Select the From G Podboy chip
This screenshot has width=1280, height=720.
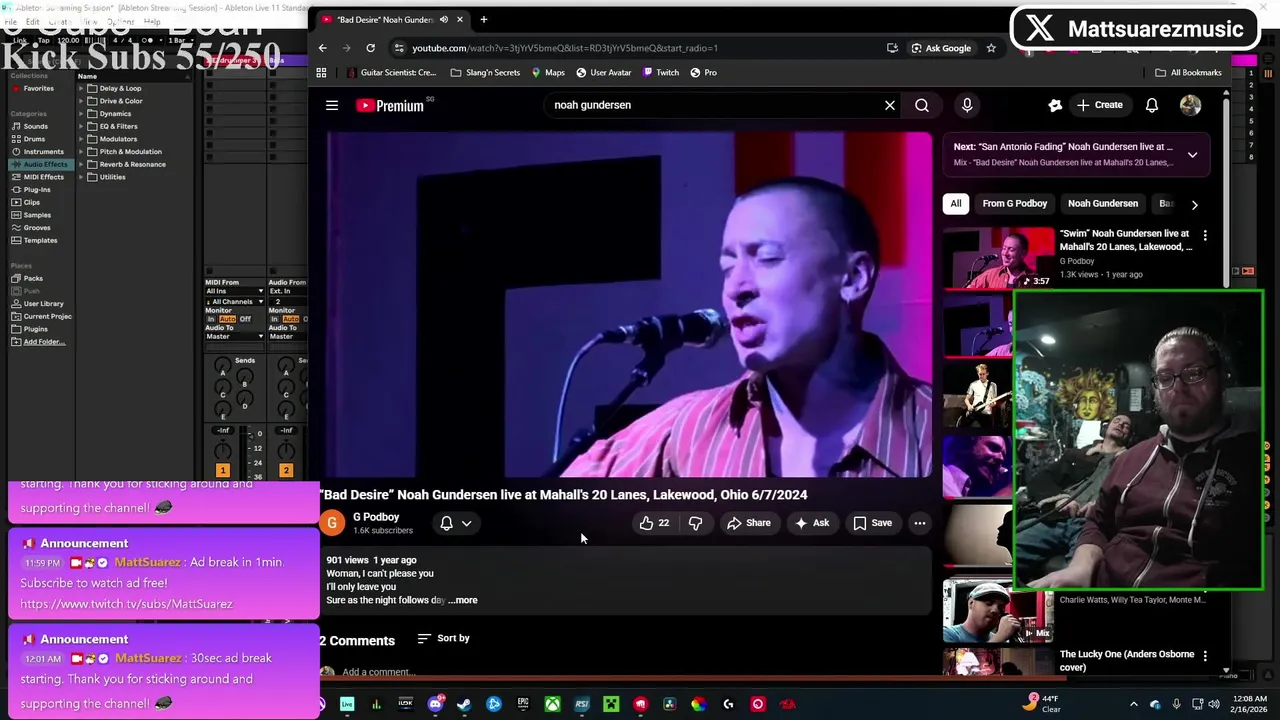1014,204
